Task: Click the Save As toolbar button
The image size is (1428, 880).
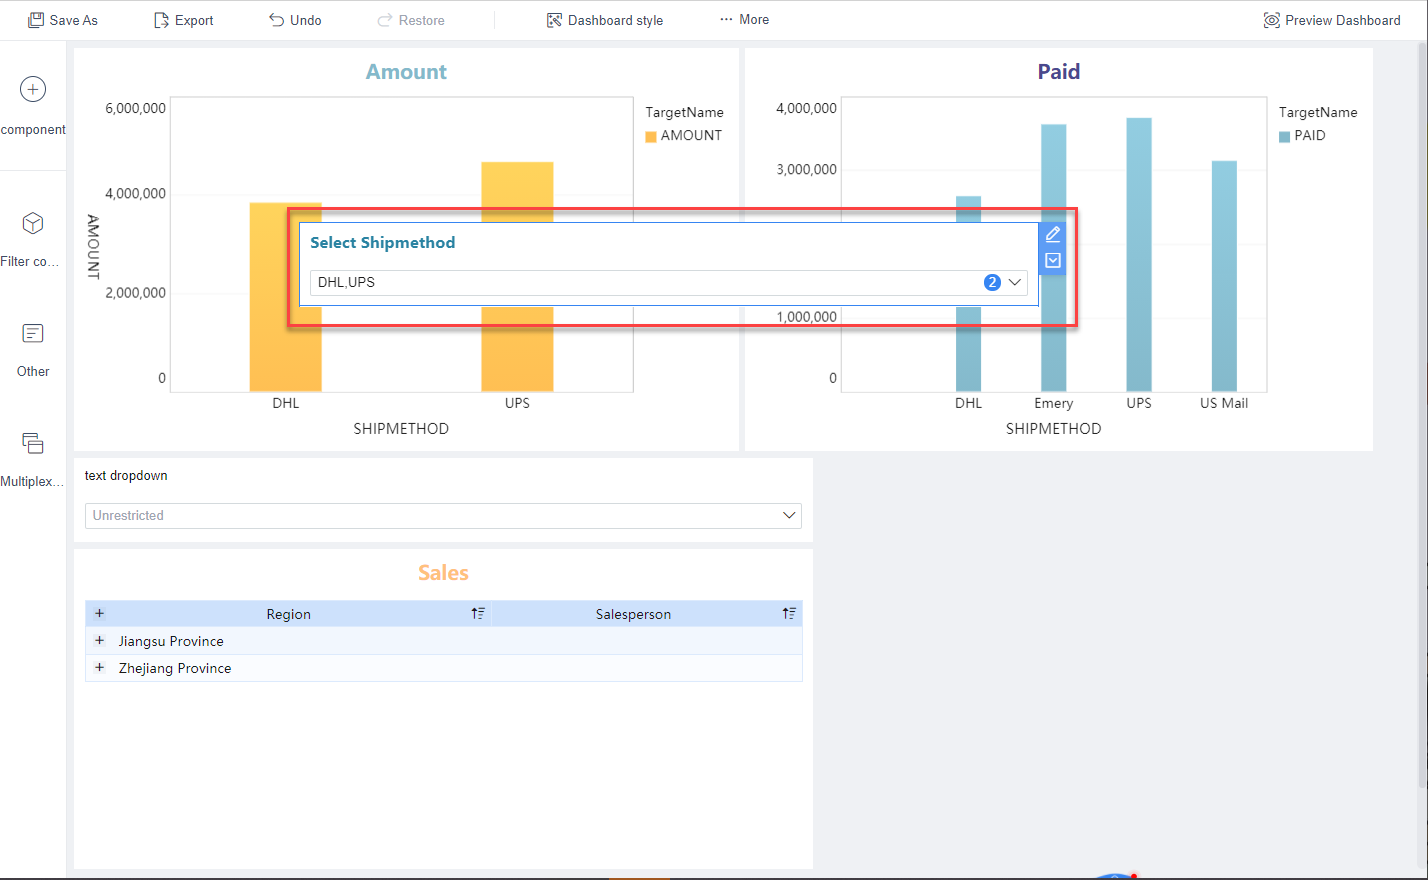Action: coord(62,20)
